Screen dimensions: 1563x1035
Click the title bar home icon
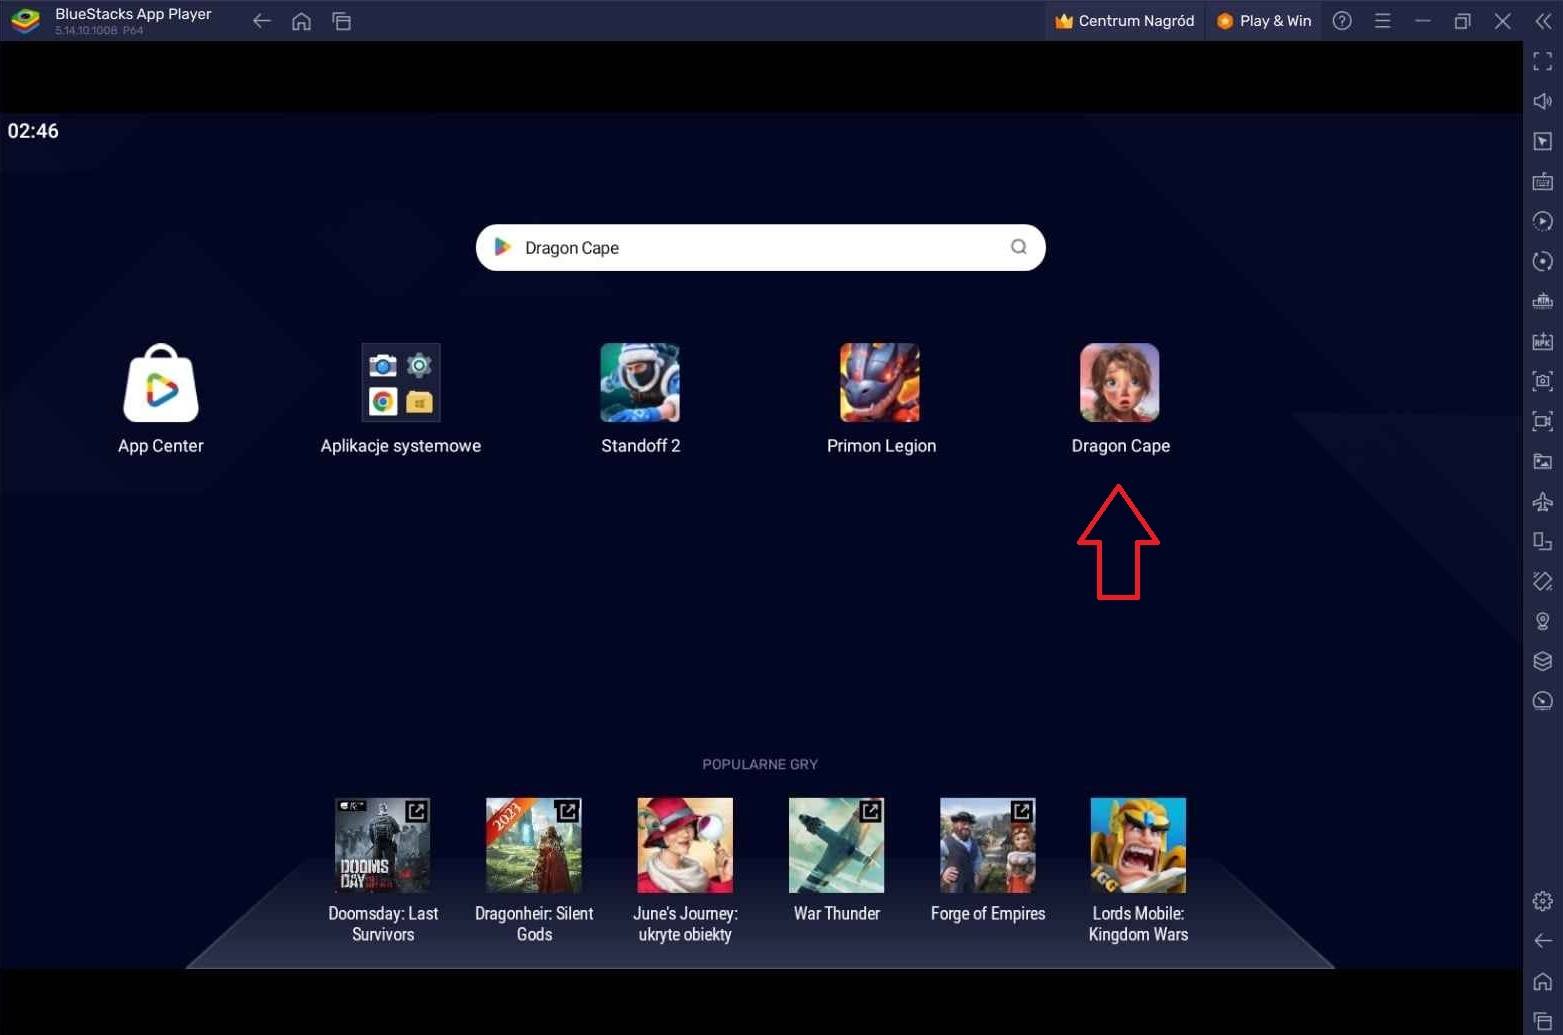point(301,21)
